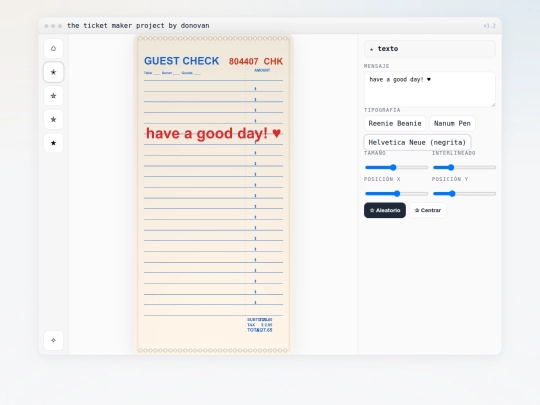540x405 pixels.
Task: Click the Tamaño slider track
Action: point(396,167)
